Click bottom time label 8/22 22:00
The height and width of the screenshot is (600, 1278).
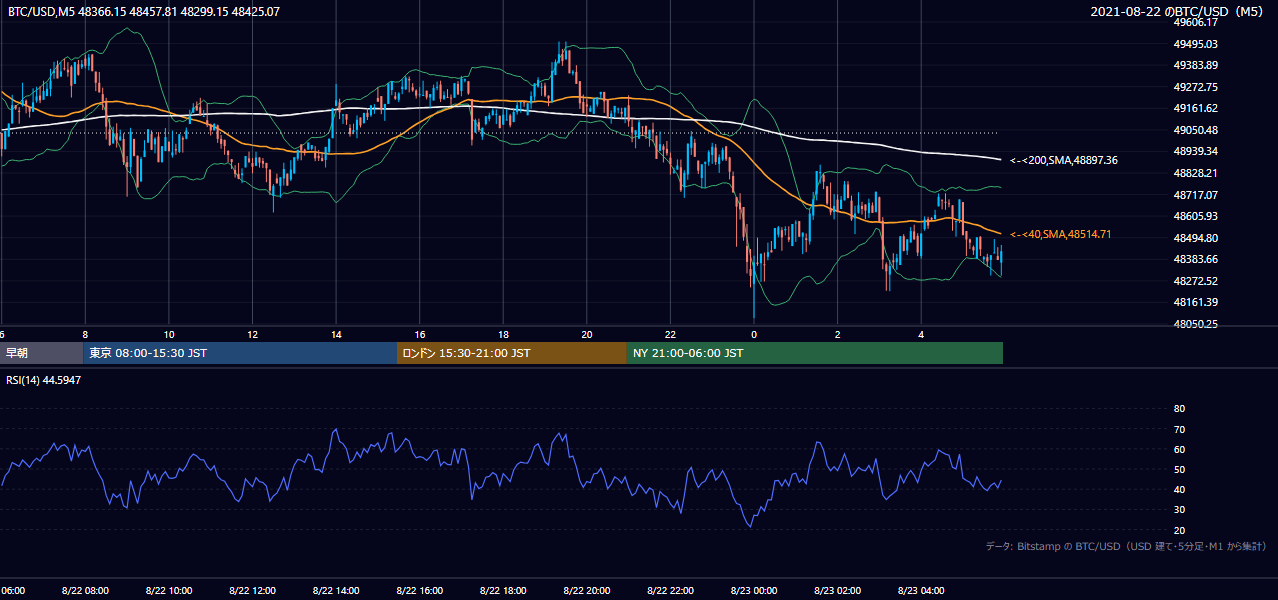(670, 590)
